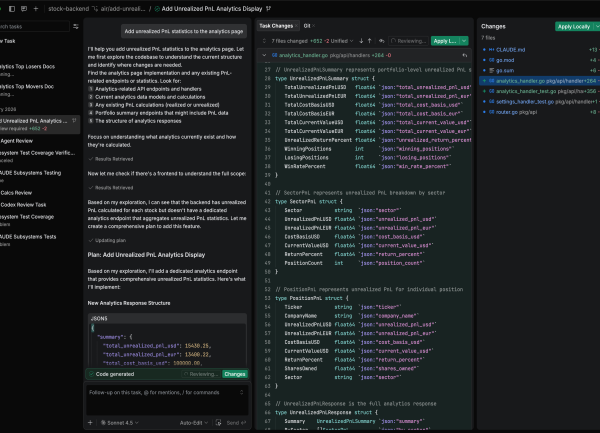Select CLAUDE.md in the Changes list
This screenshot has width=600, height=433.
tap(540, 50)
